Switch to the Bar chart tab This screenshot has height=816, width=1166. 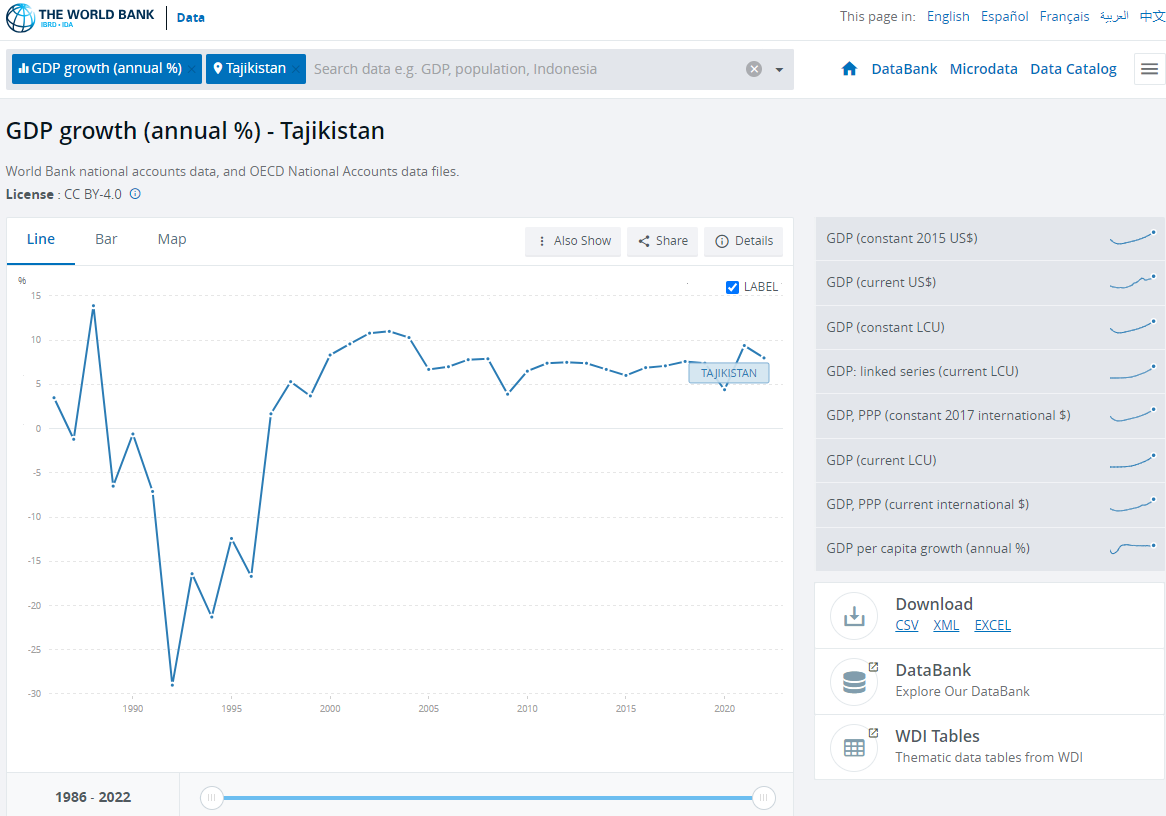106,239
